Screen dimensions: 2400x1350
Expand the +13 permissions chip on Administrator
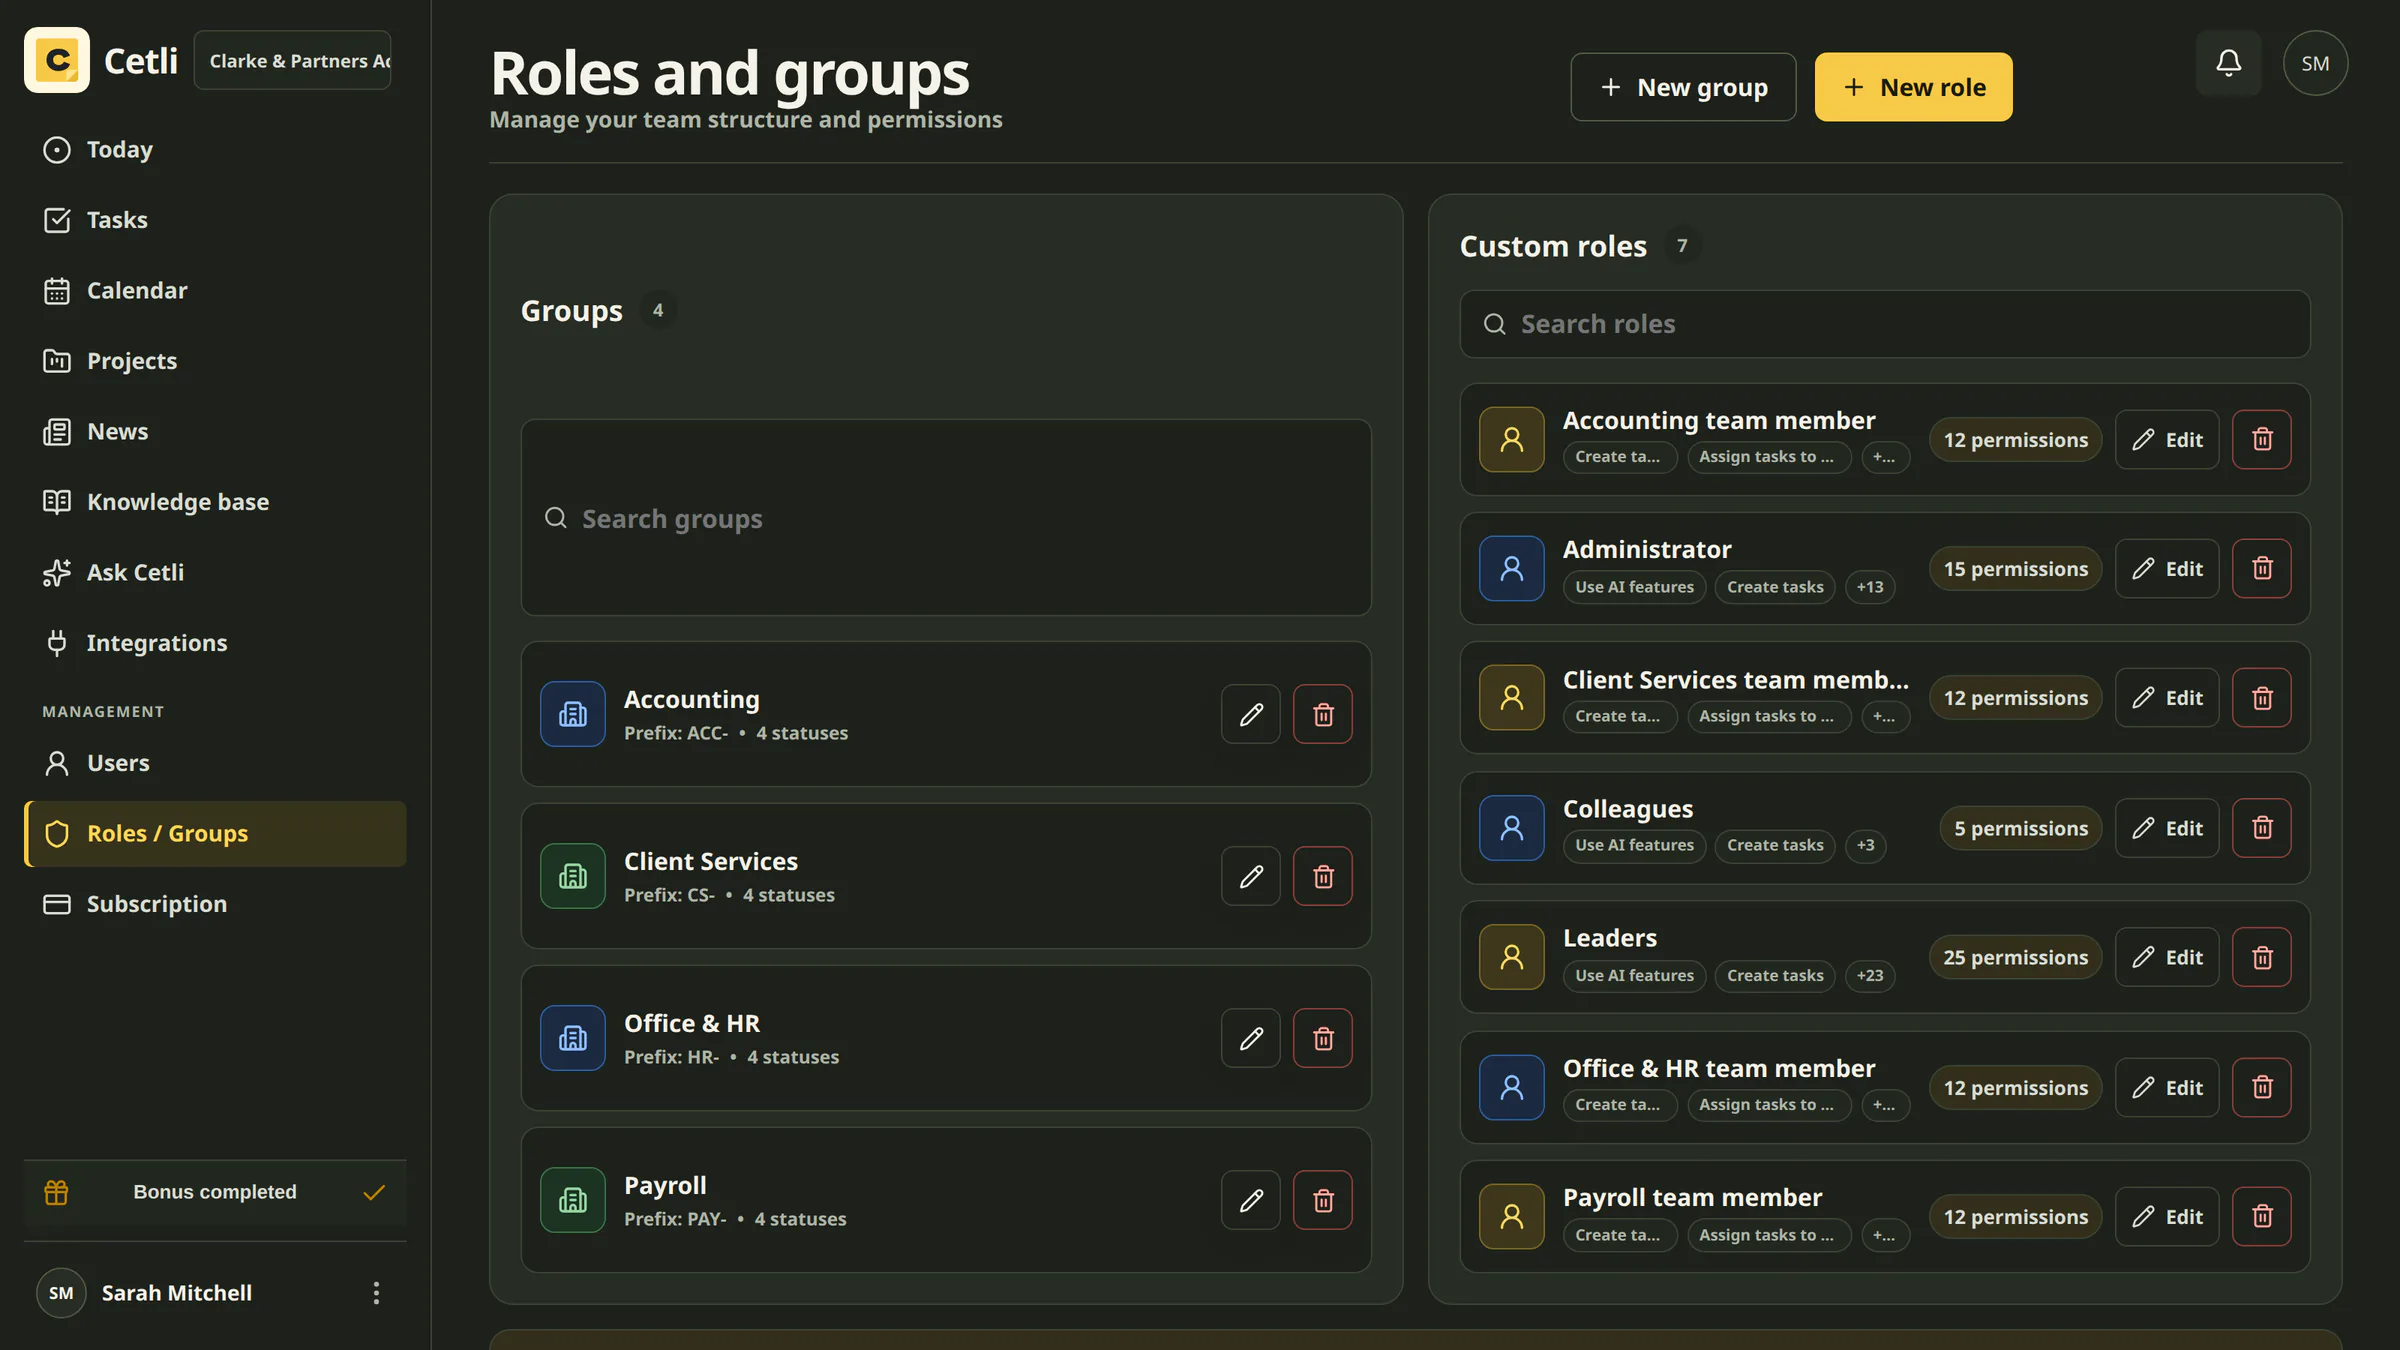click(x=1870, y=587)
